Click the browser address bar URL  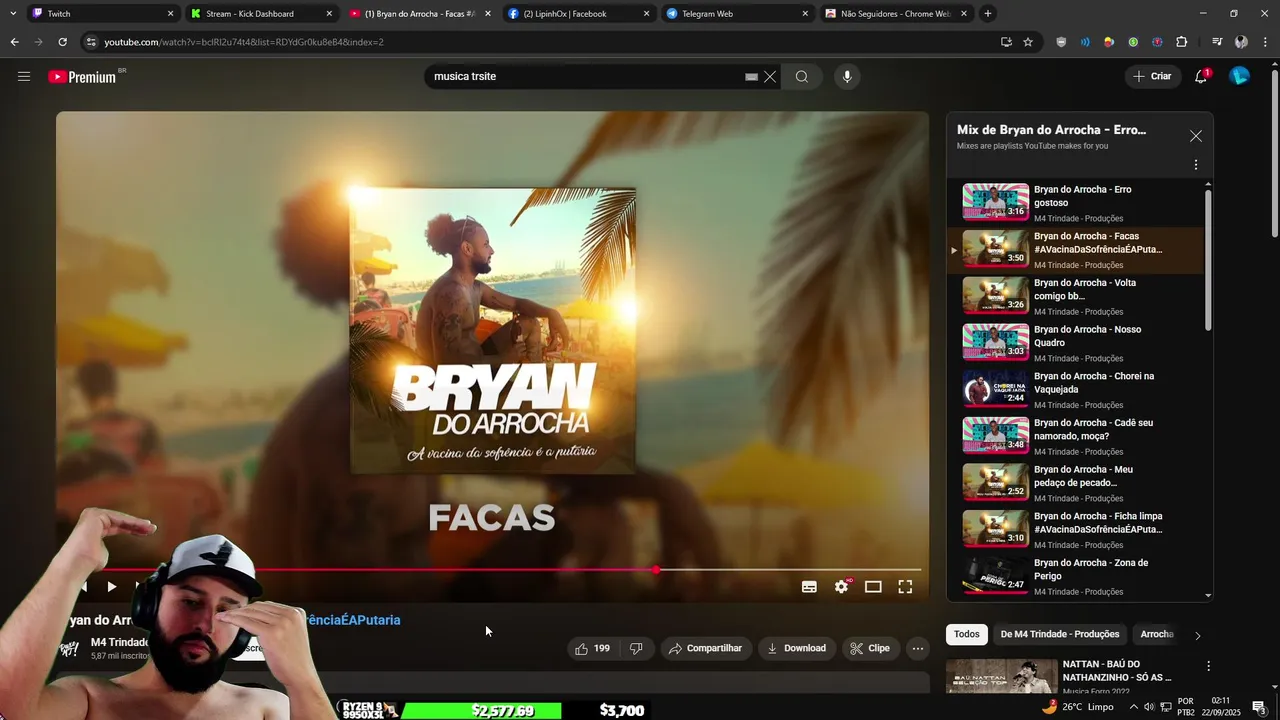(244, 42)
